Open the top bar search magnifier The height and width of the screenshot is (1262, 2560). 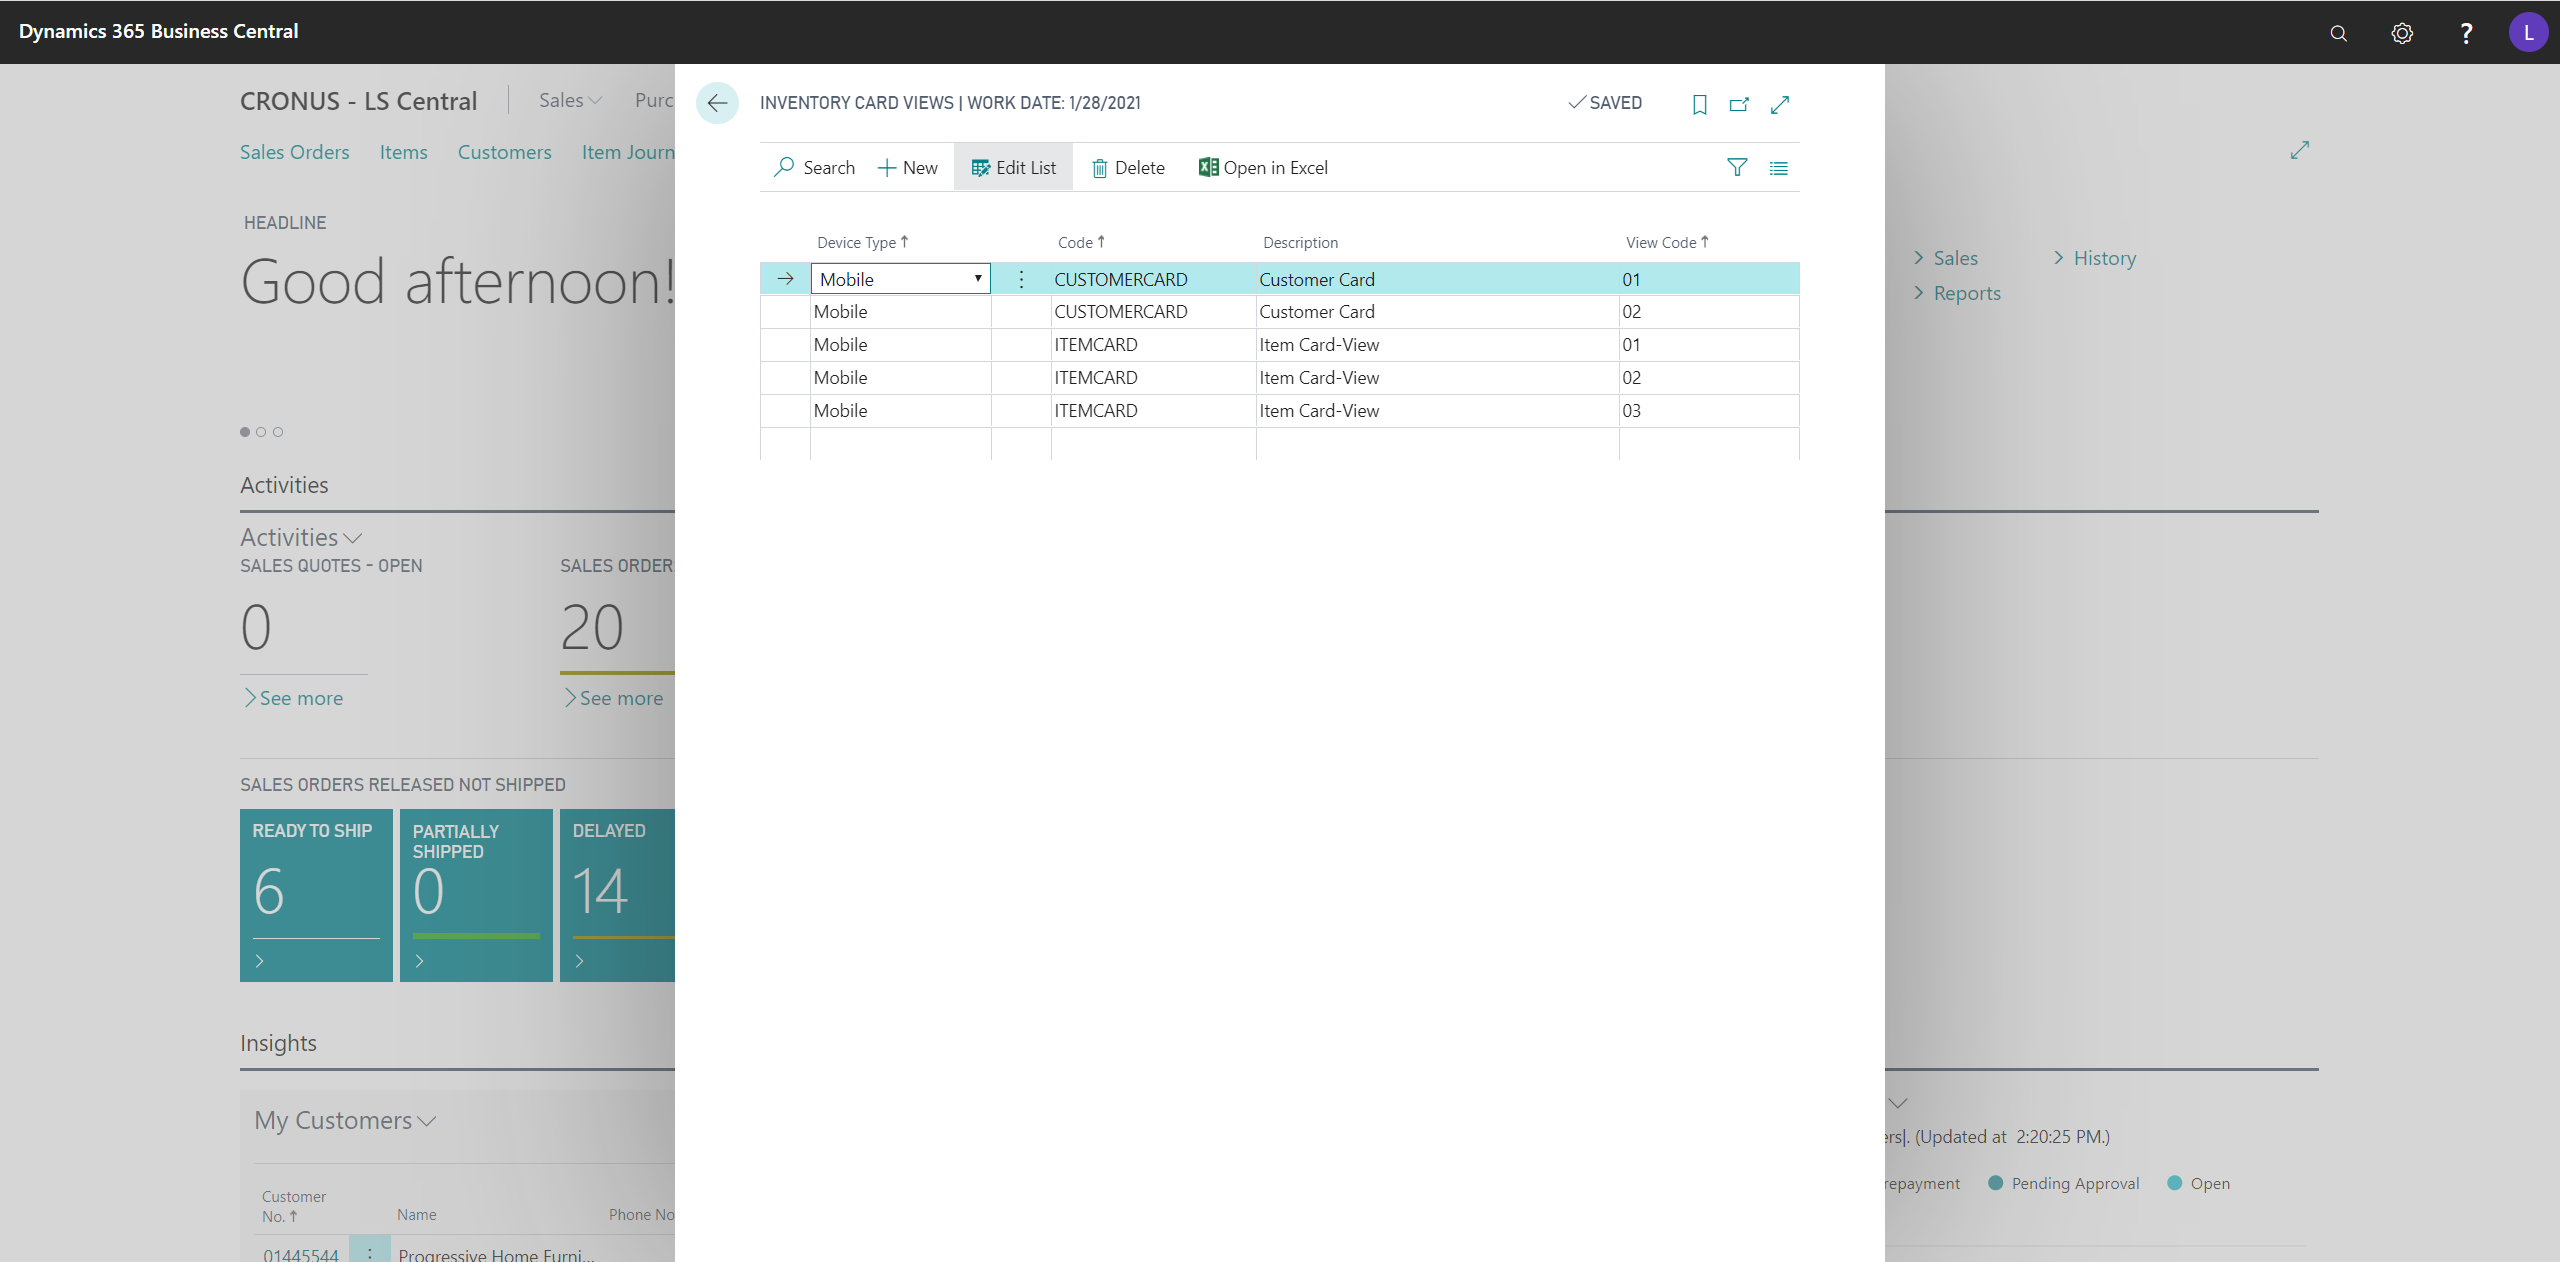click(2338, 33)
